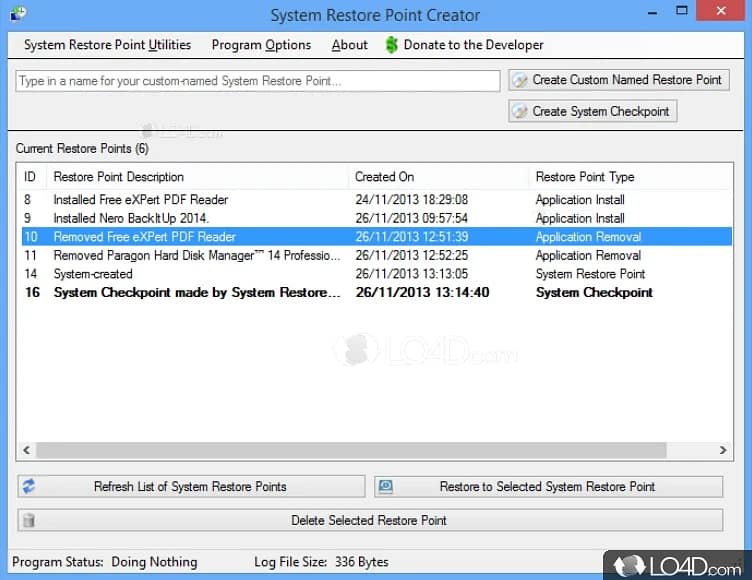Click date 26/11/2013 12:51:39
Viewport: 752px width, 580px height.
coord(411,237)
